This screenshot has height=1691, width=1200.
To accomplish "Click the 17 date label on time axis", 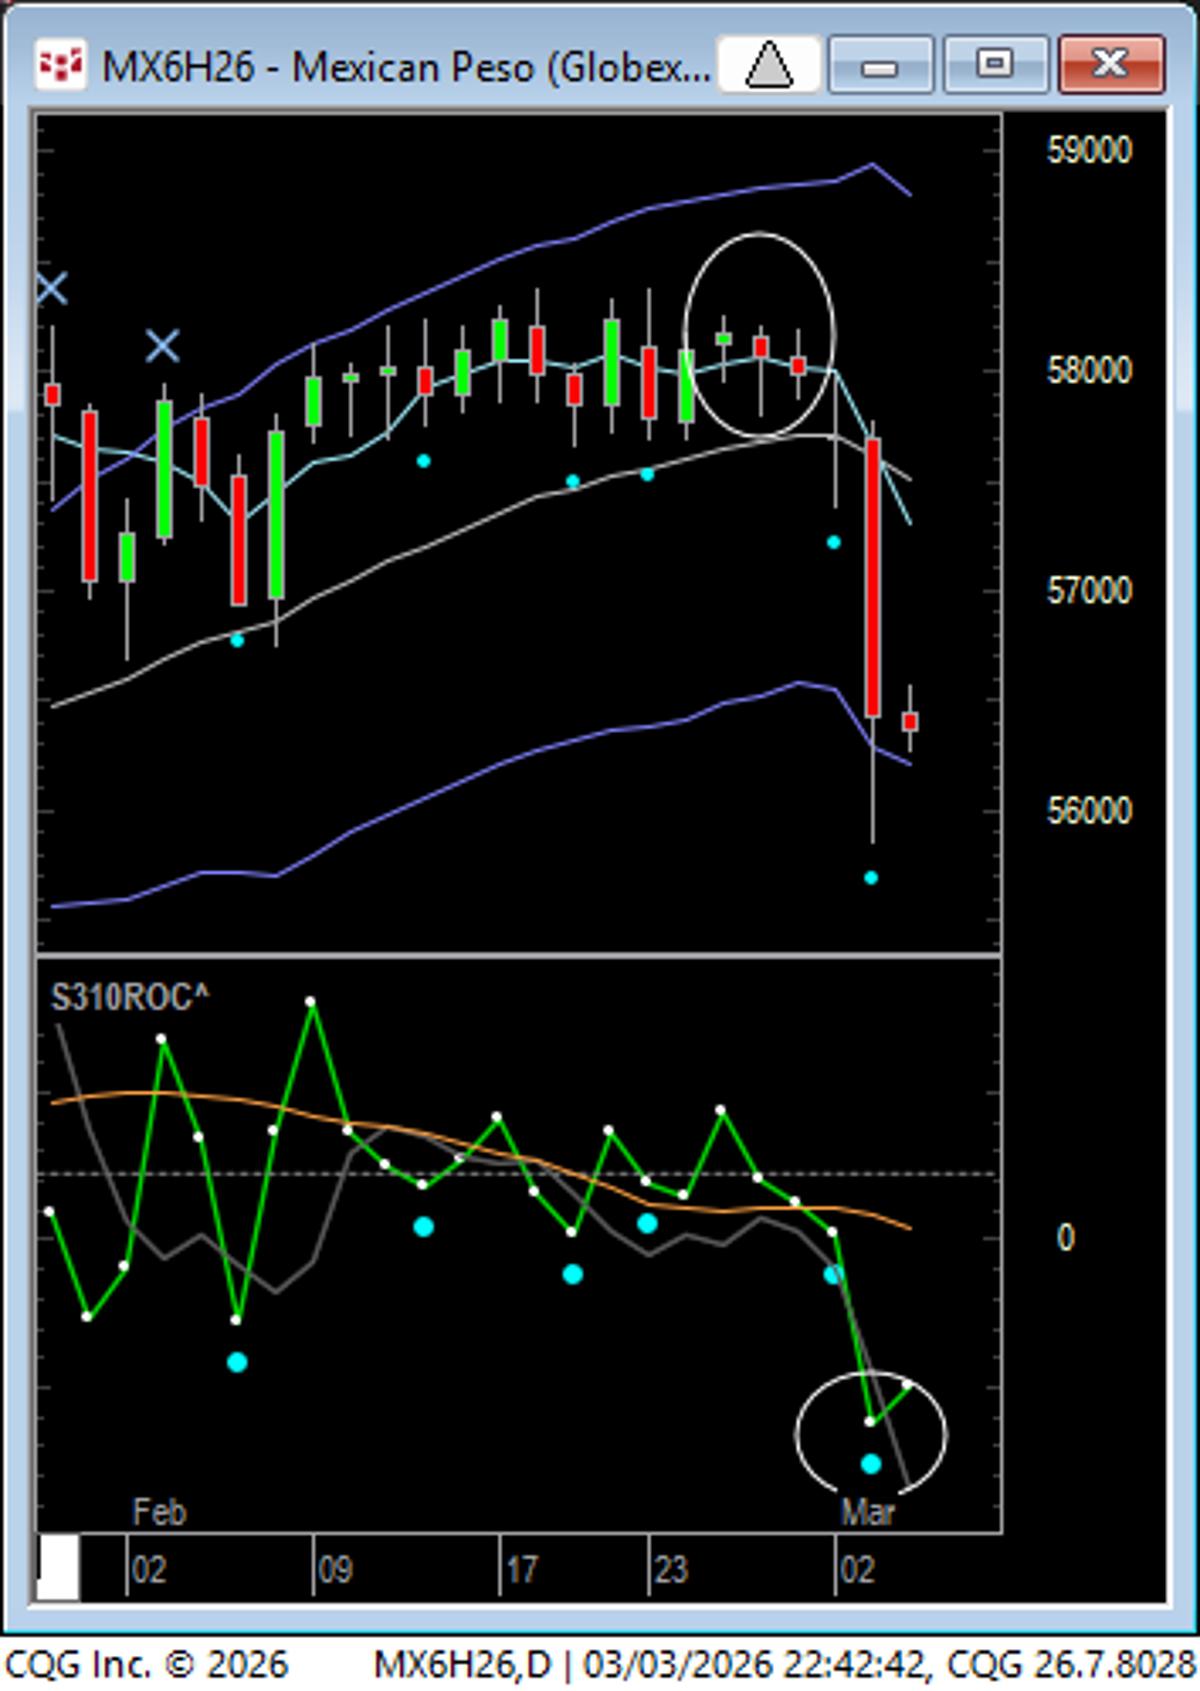I will [521, 1570].
